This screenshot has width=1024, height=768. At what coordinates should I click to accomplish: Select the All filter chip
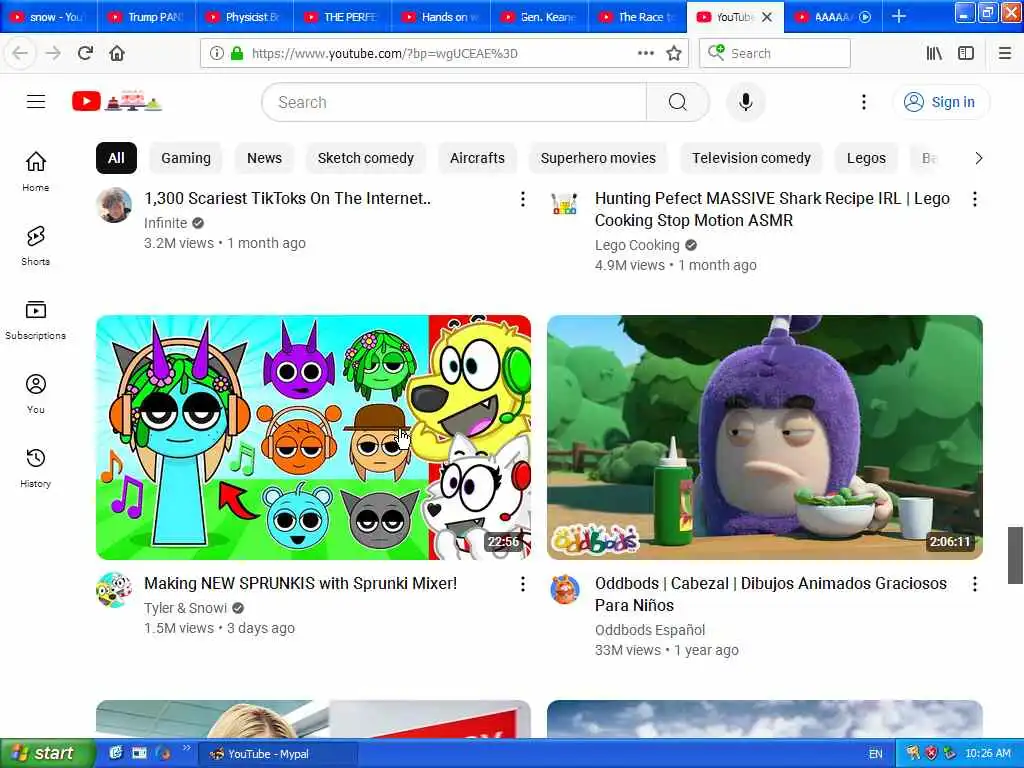pyautogui.click(x=116, y=158)
